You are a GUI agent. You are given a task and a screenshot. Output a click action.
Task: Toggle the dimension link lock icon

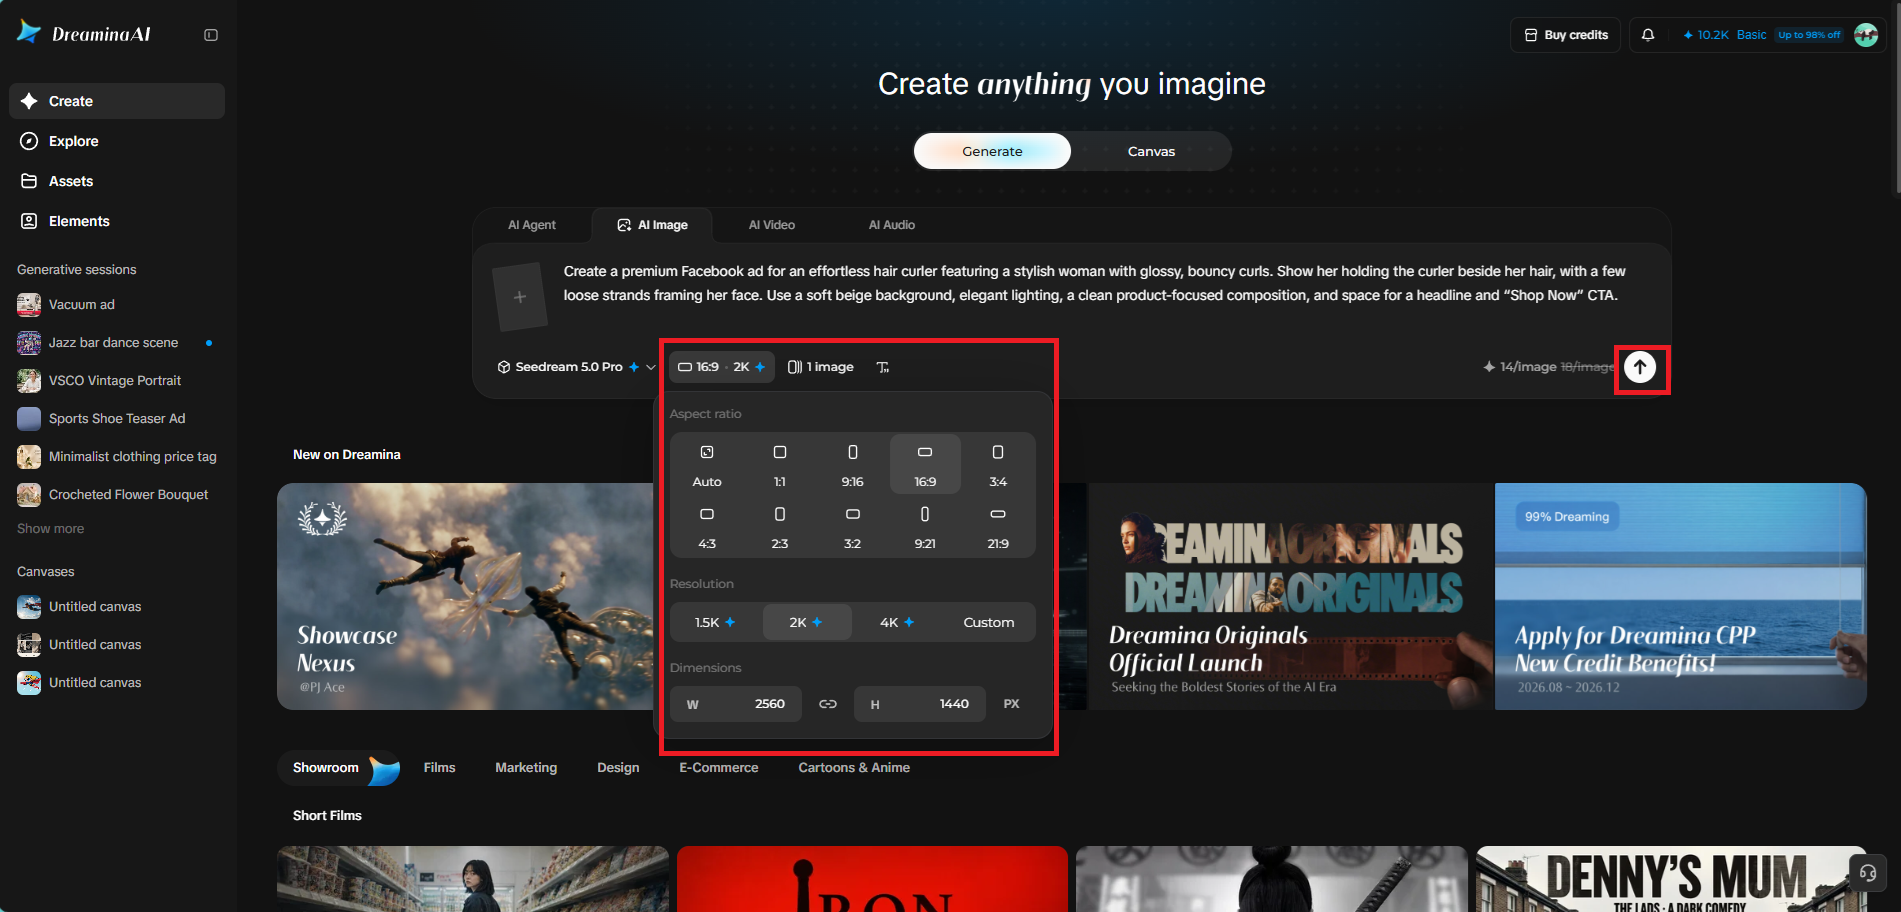pyautogui.click(x=828, y=704)
